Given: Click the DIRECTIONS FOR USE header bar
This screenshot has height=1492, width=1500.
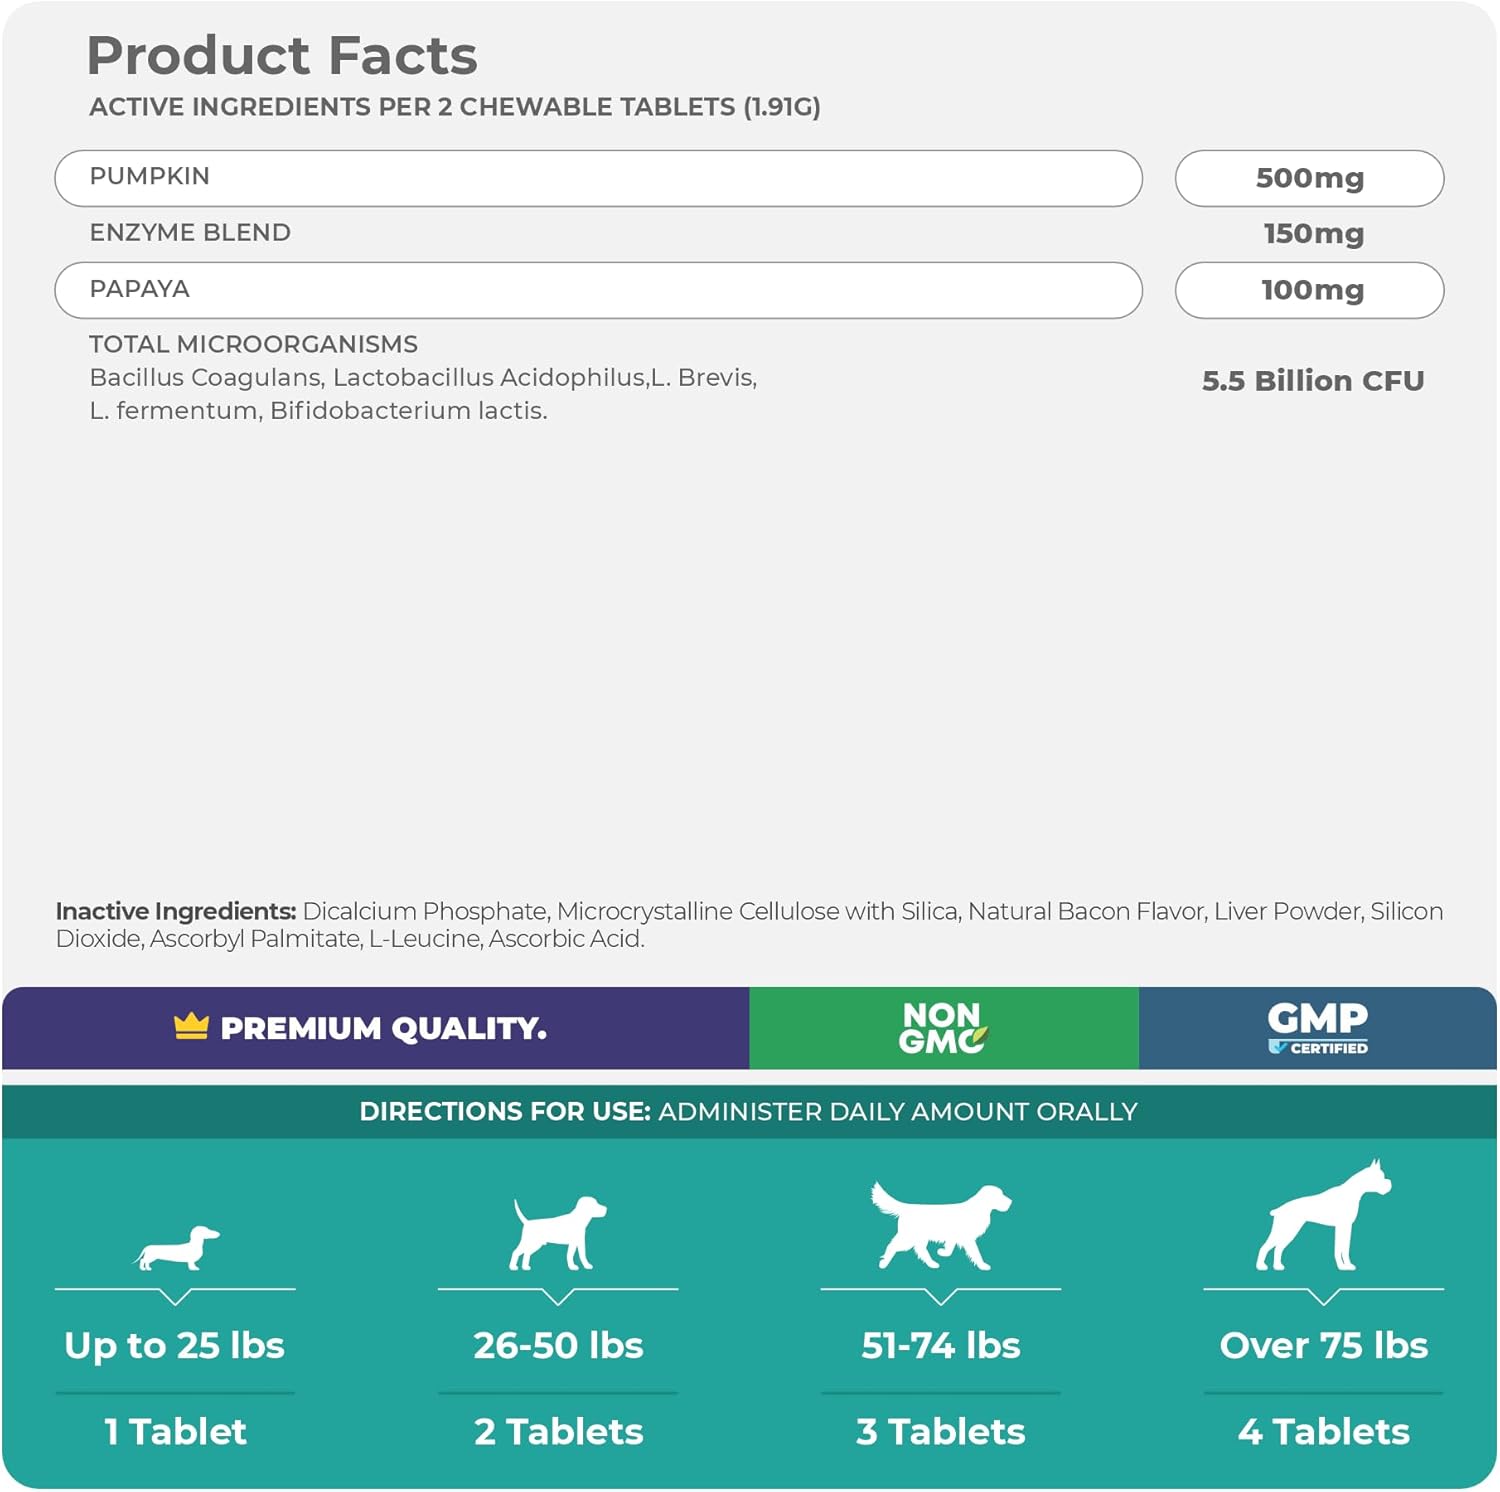Looking at the screenshot, I should click(748, 1112).
